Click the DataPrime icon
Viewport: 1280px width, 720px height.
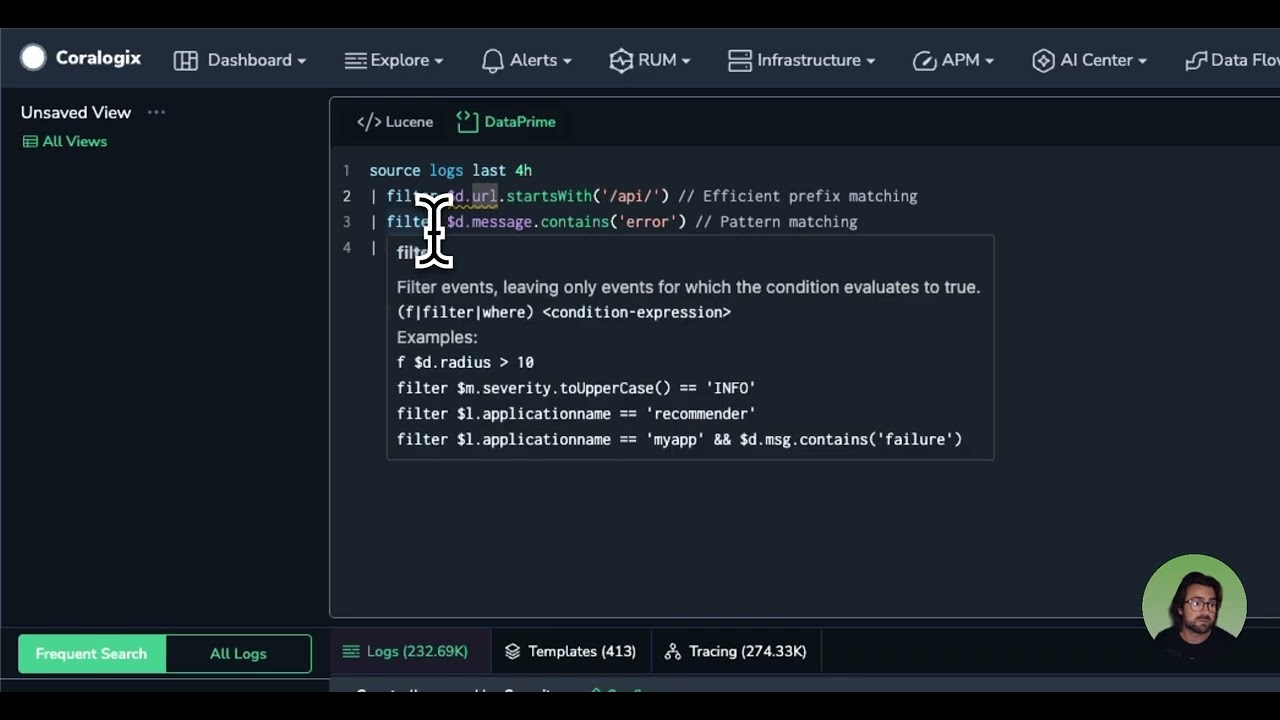pyautogui.click(x=467, y=122)
